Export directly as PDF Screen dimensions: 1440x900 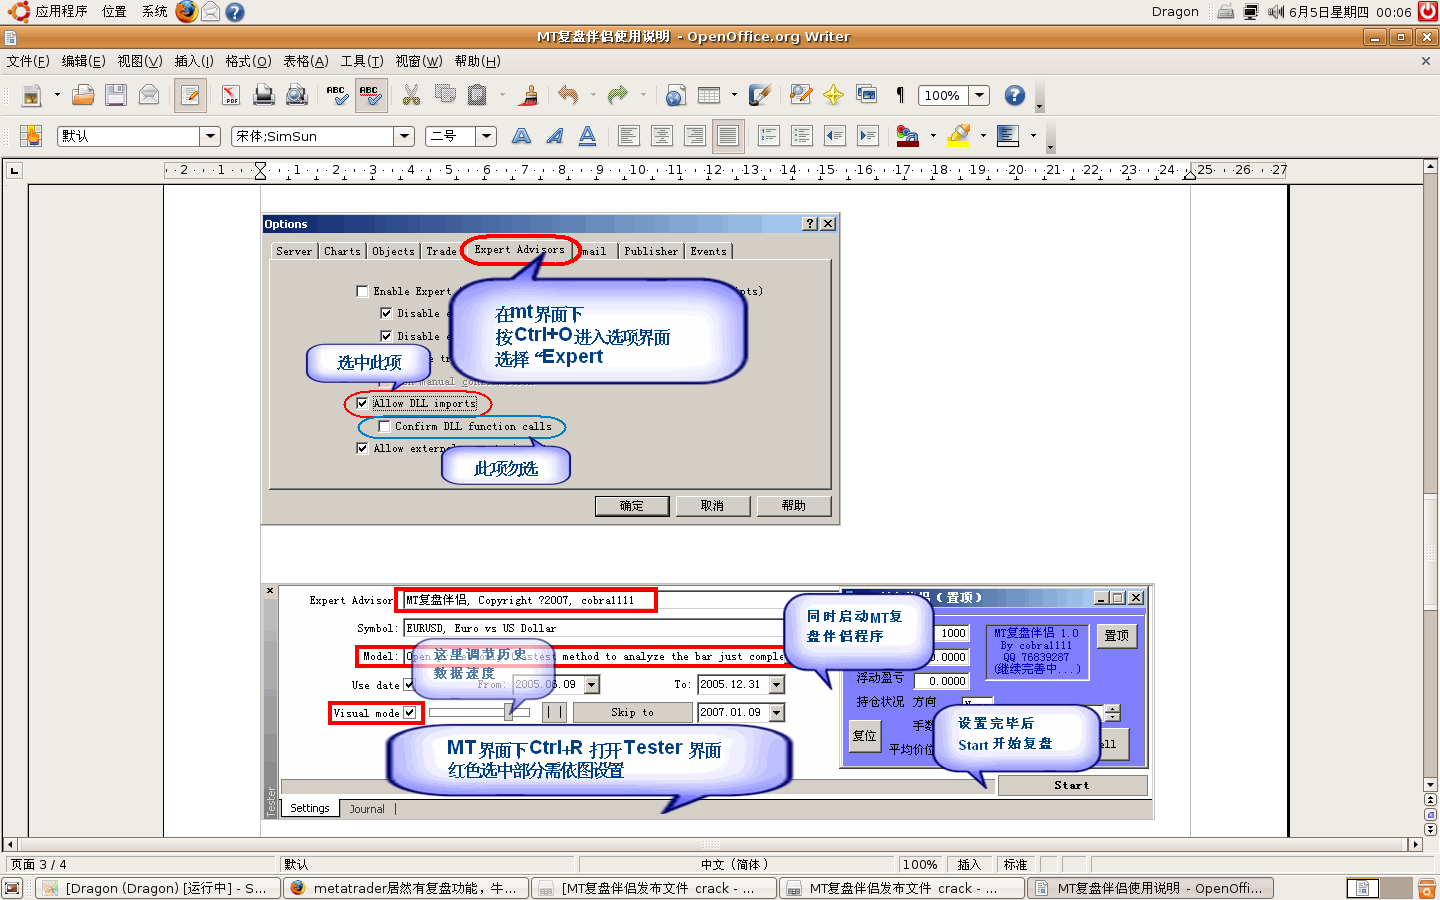coord(231,95)
